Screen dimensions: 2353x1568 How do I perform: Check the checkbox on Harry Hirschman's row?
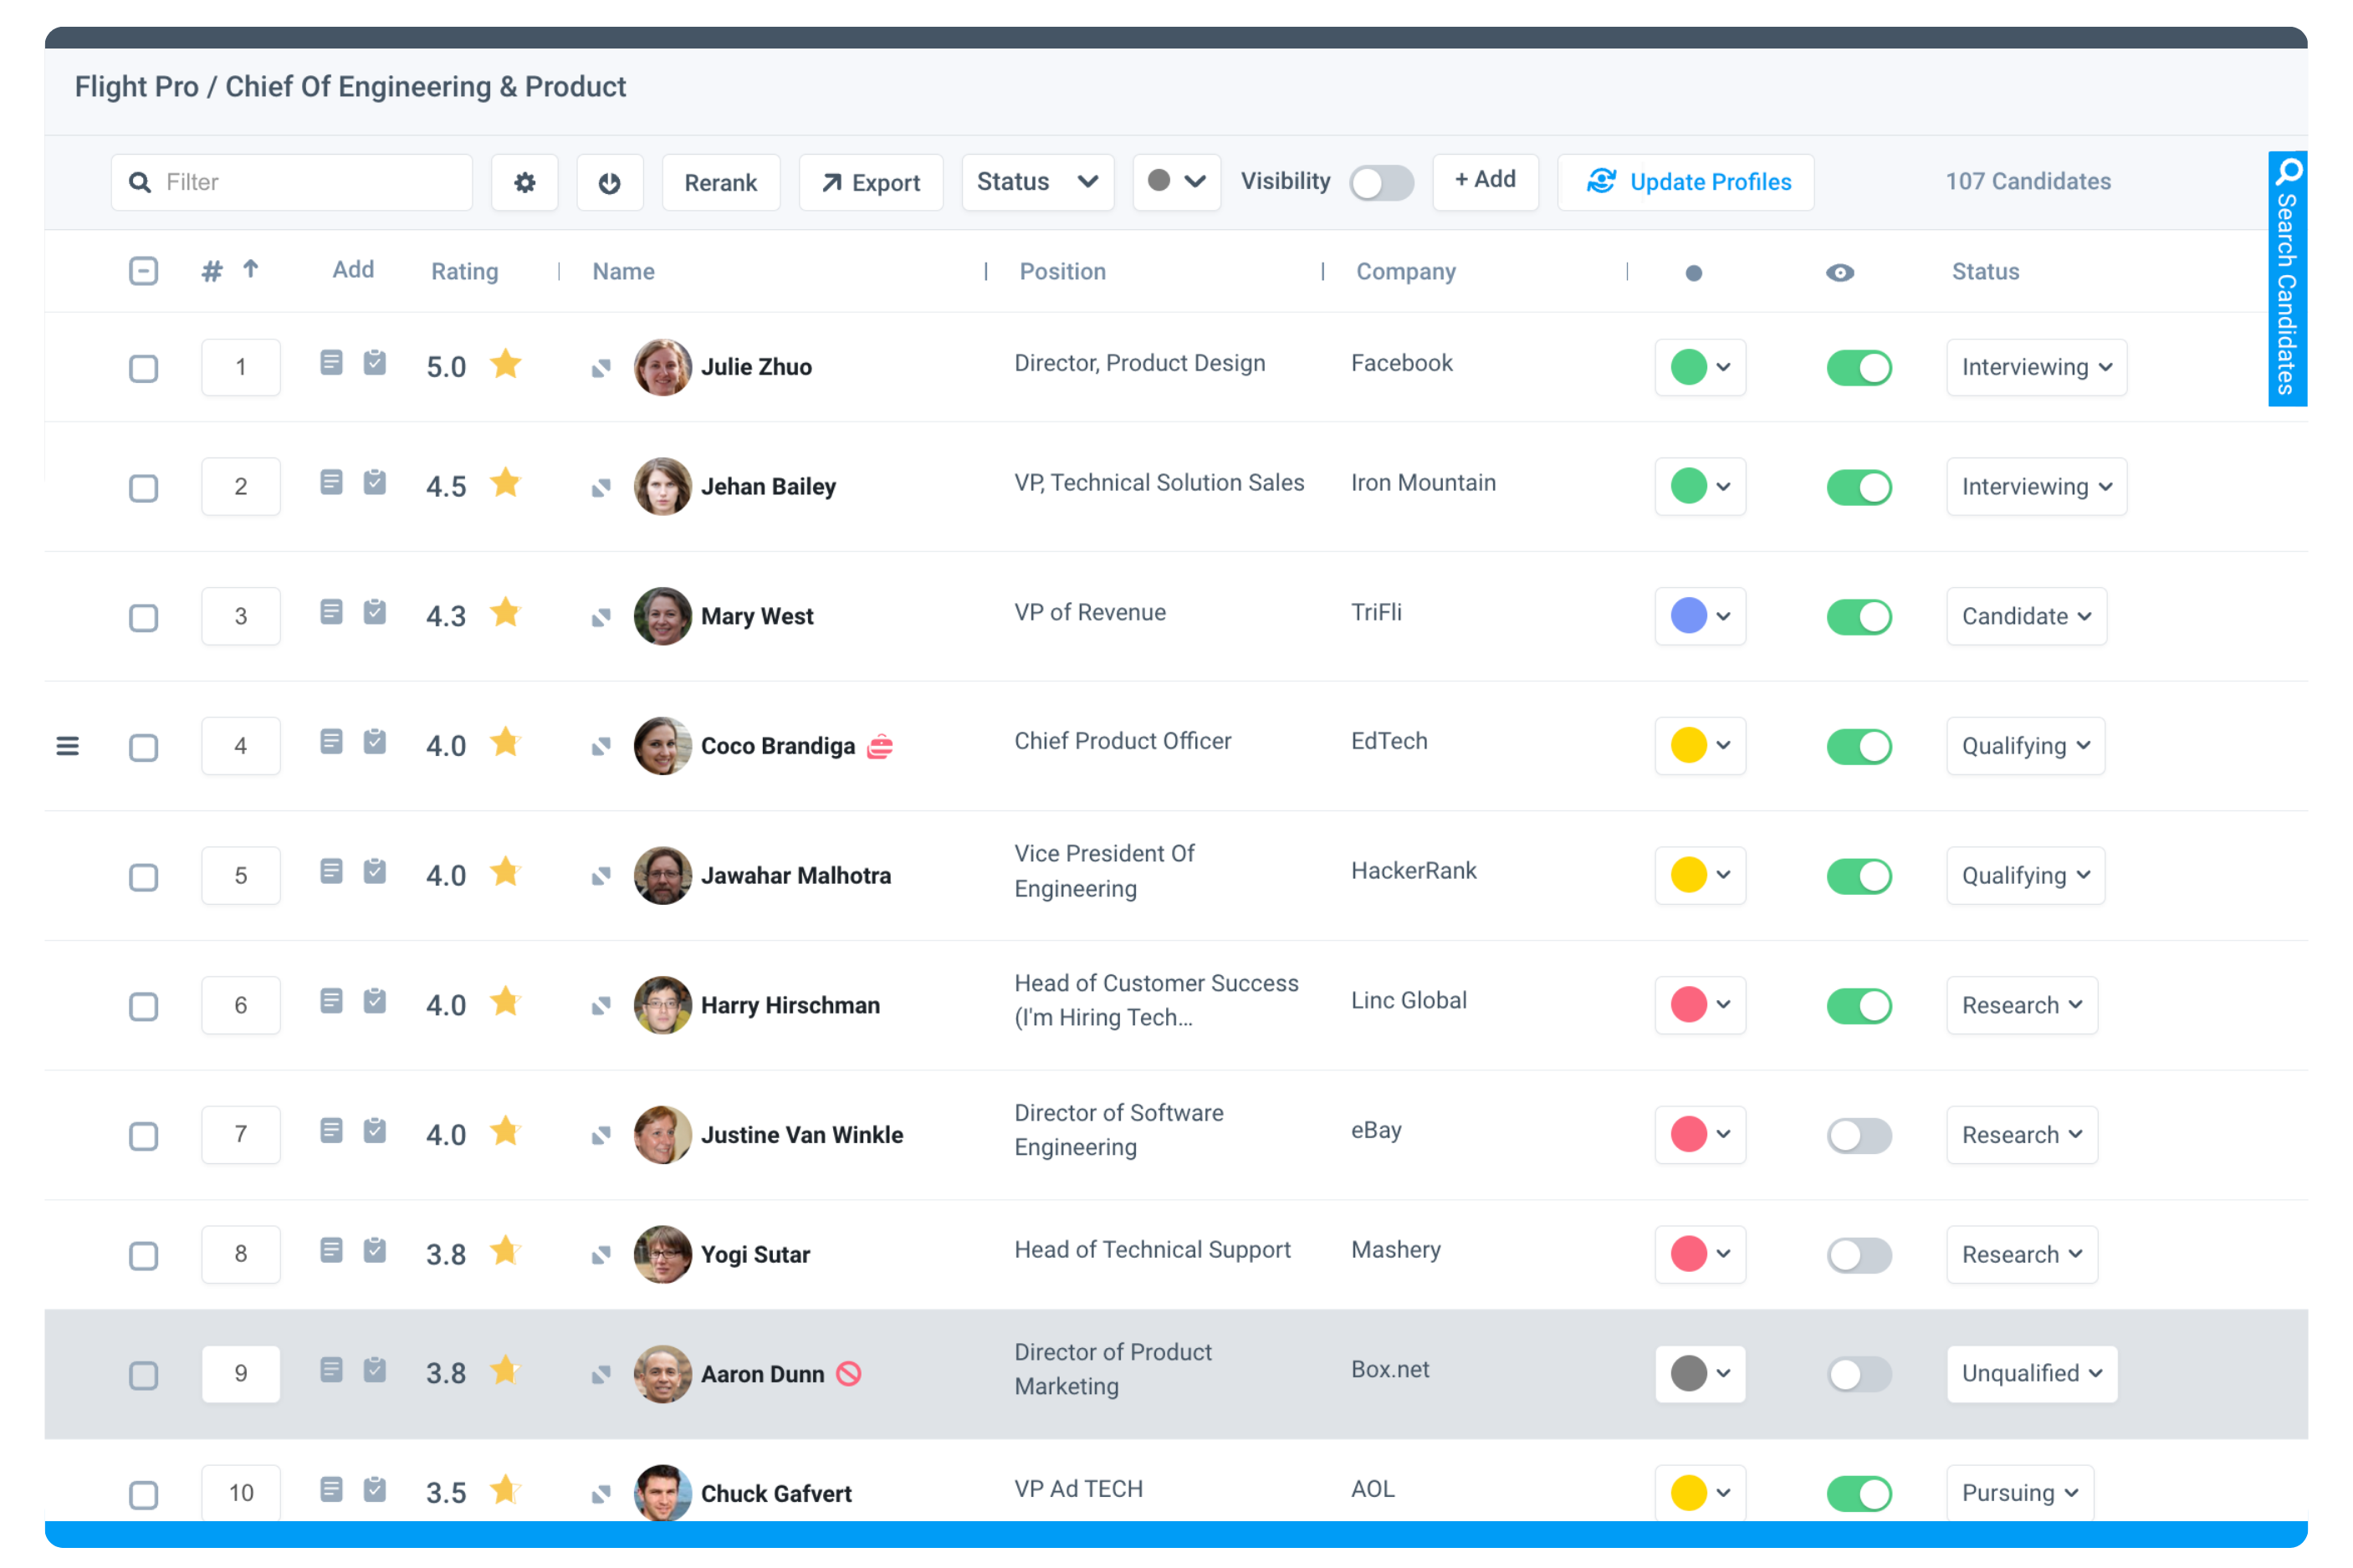[x=143, y=1006]
